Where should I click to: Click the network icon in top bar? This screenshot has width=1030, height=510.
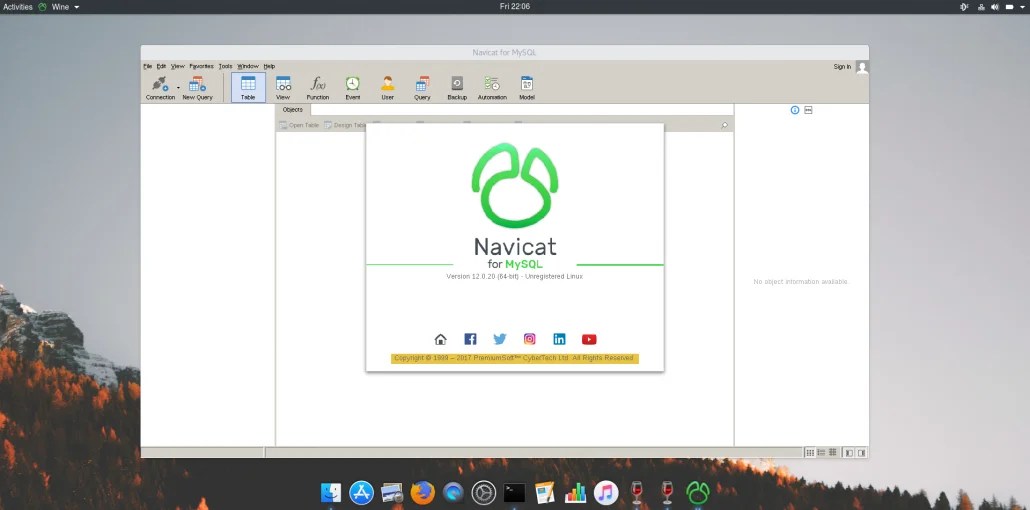981,7
